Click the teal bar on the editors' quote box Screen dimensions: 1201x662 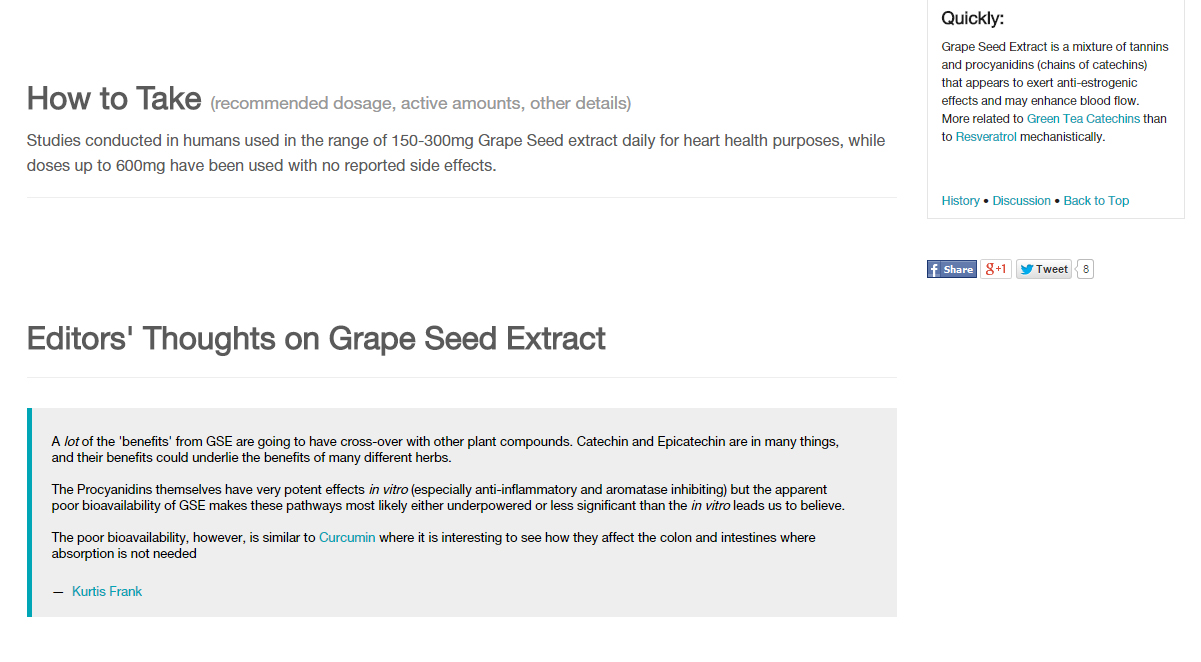coord(29,512)
